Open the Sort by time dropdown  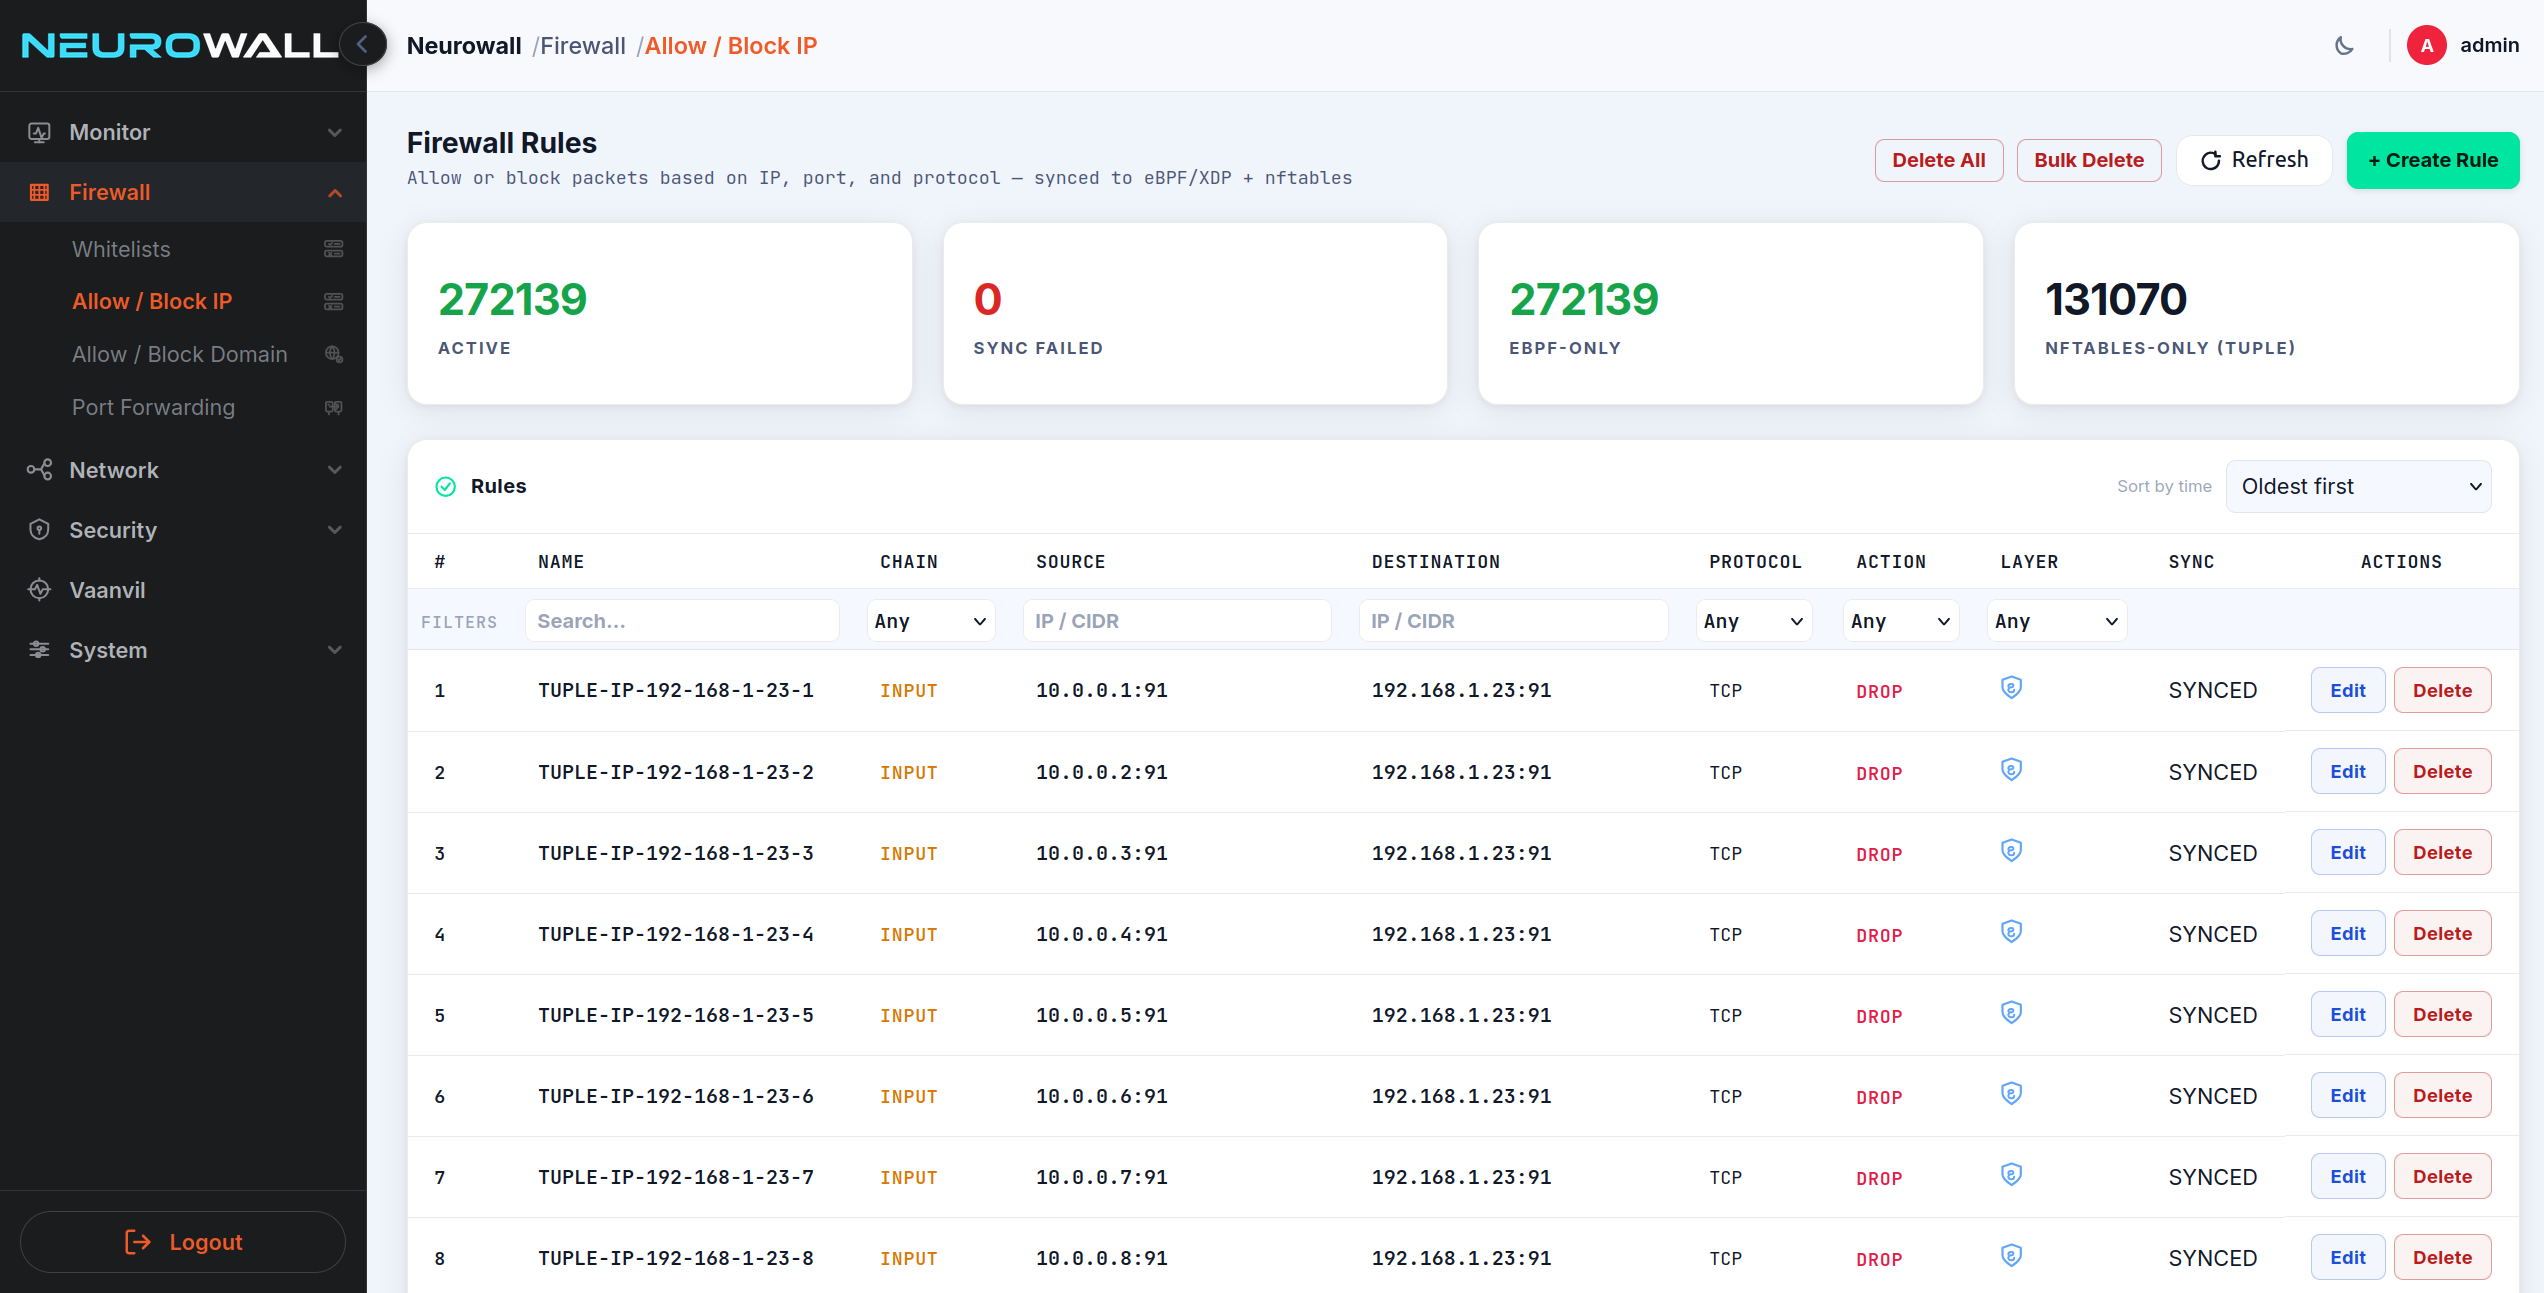tap(2358, 486)
